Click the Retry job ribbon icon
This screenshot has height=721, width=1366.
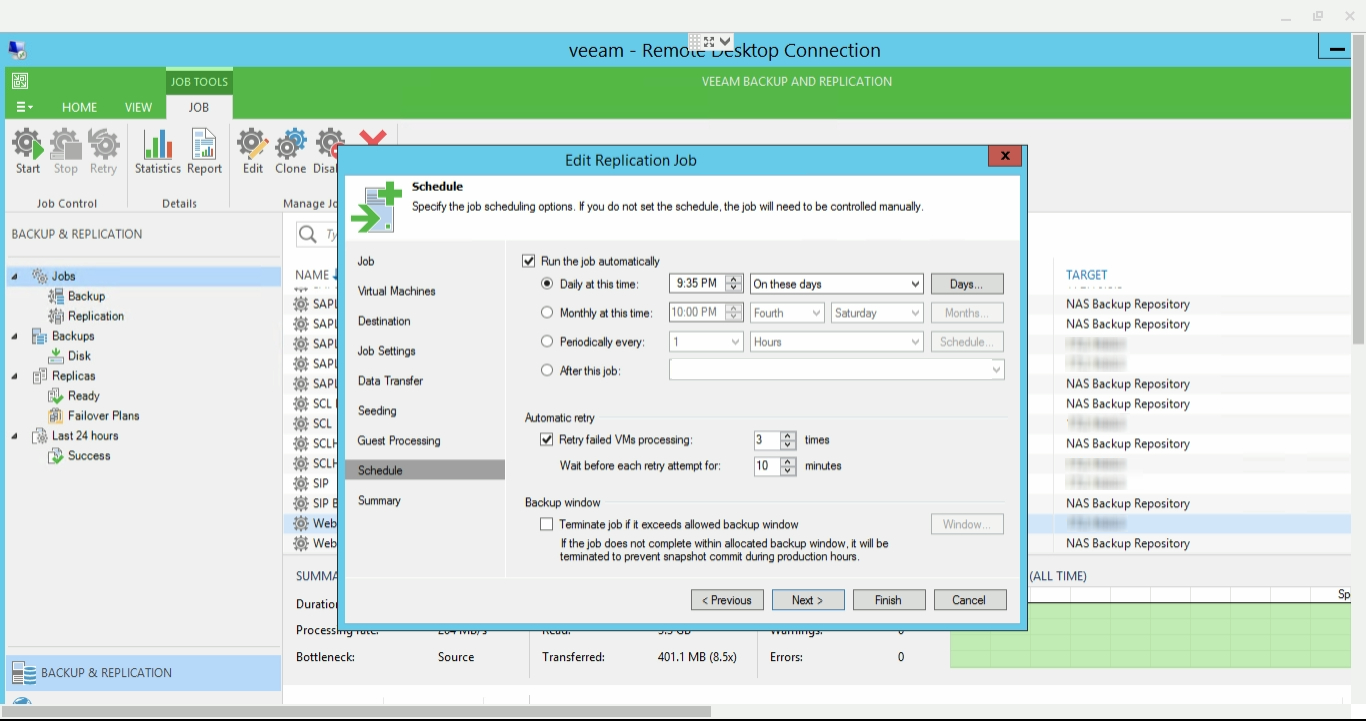pyautogui.click(x=104, y=145)
